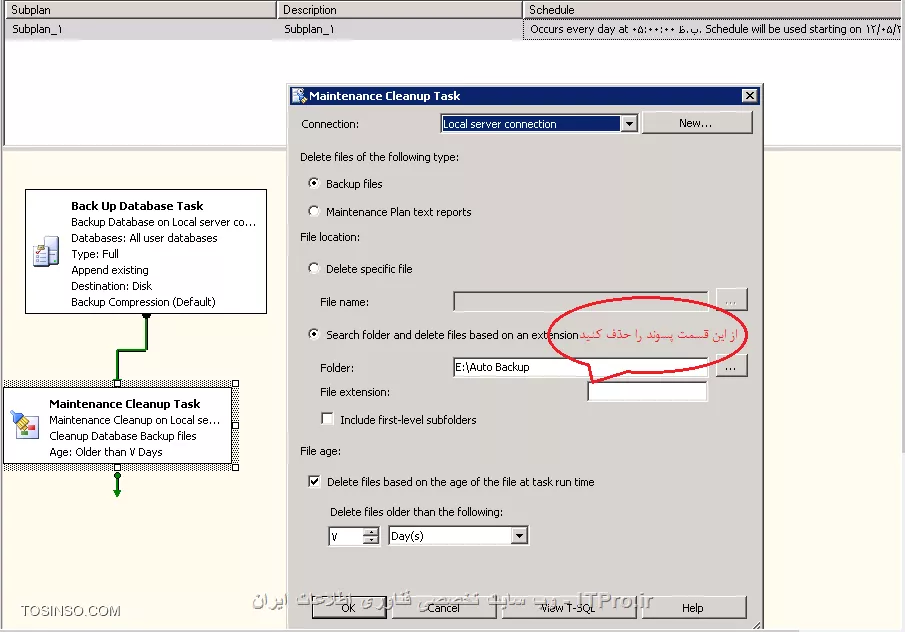Screen dimensions: 905x632
Task: Click the Folder path input field
Action: pyautogui.click(x=580, y=367)
